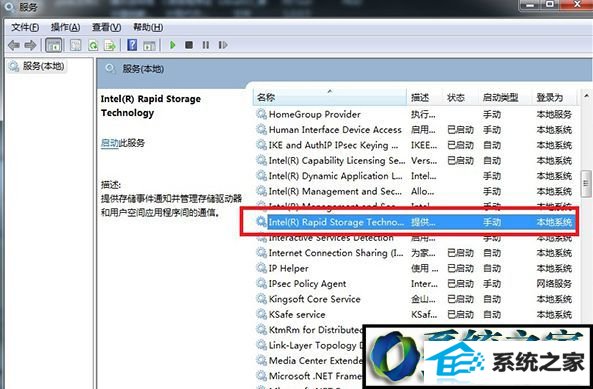Open the 查看(V) menu
Viewport: 593px width, 389px height.
[107, 27]
